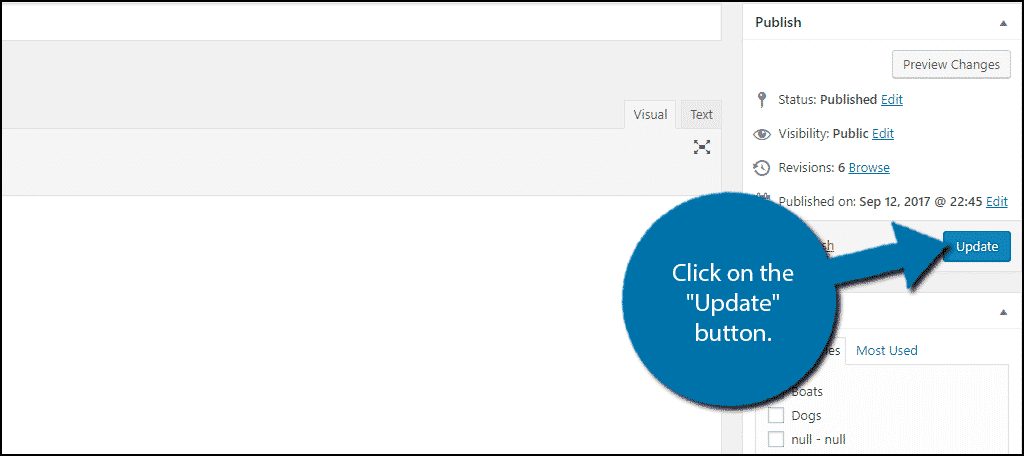Edit the post status

pyautogui.click(x=891, y=100)
